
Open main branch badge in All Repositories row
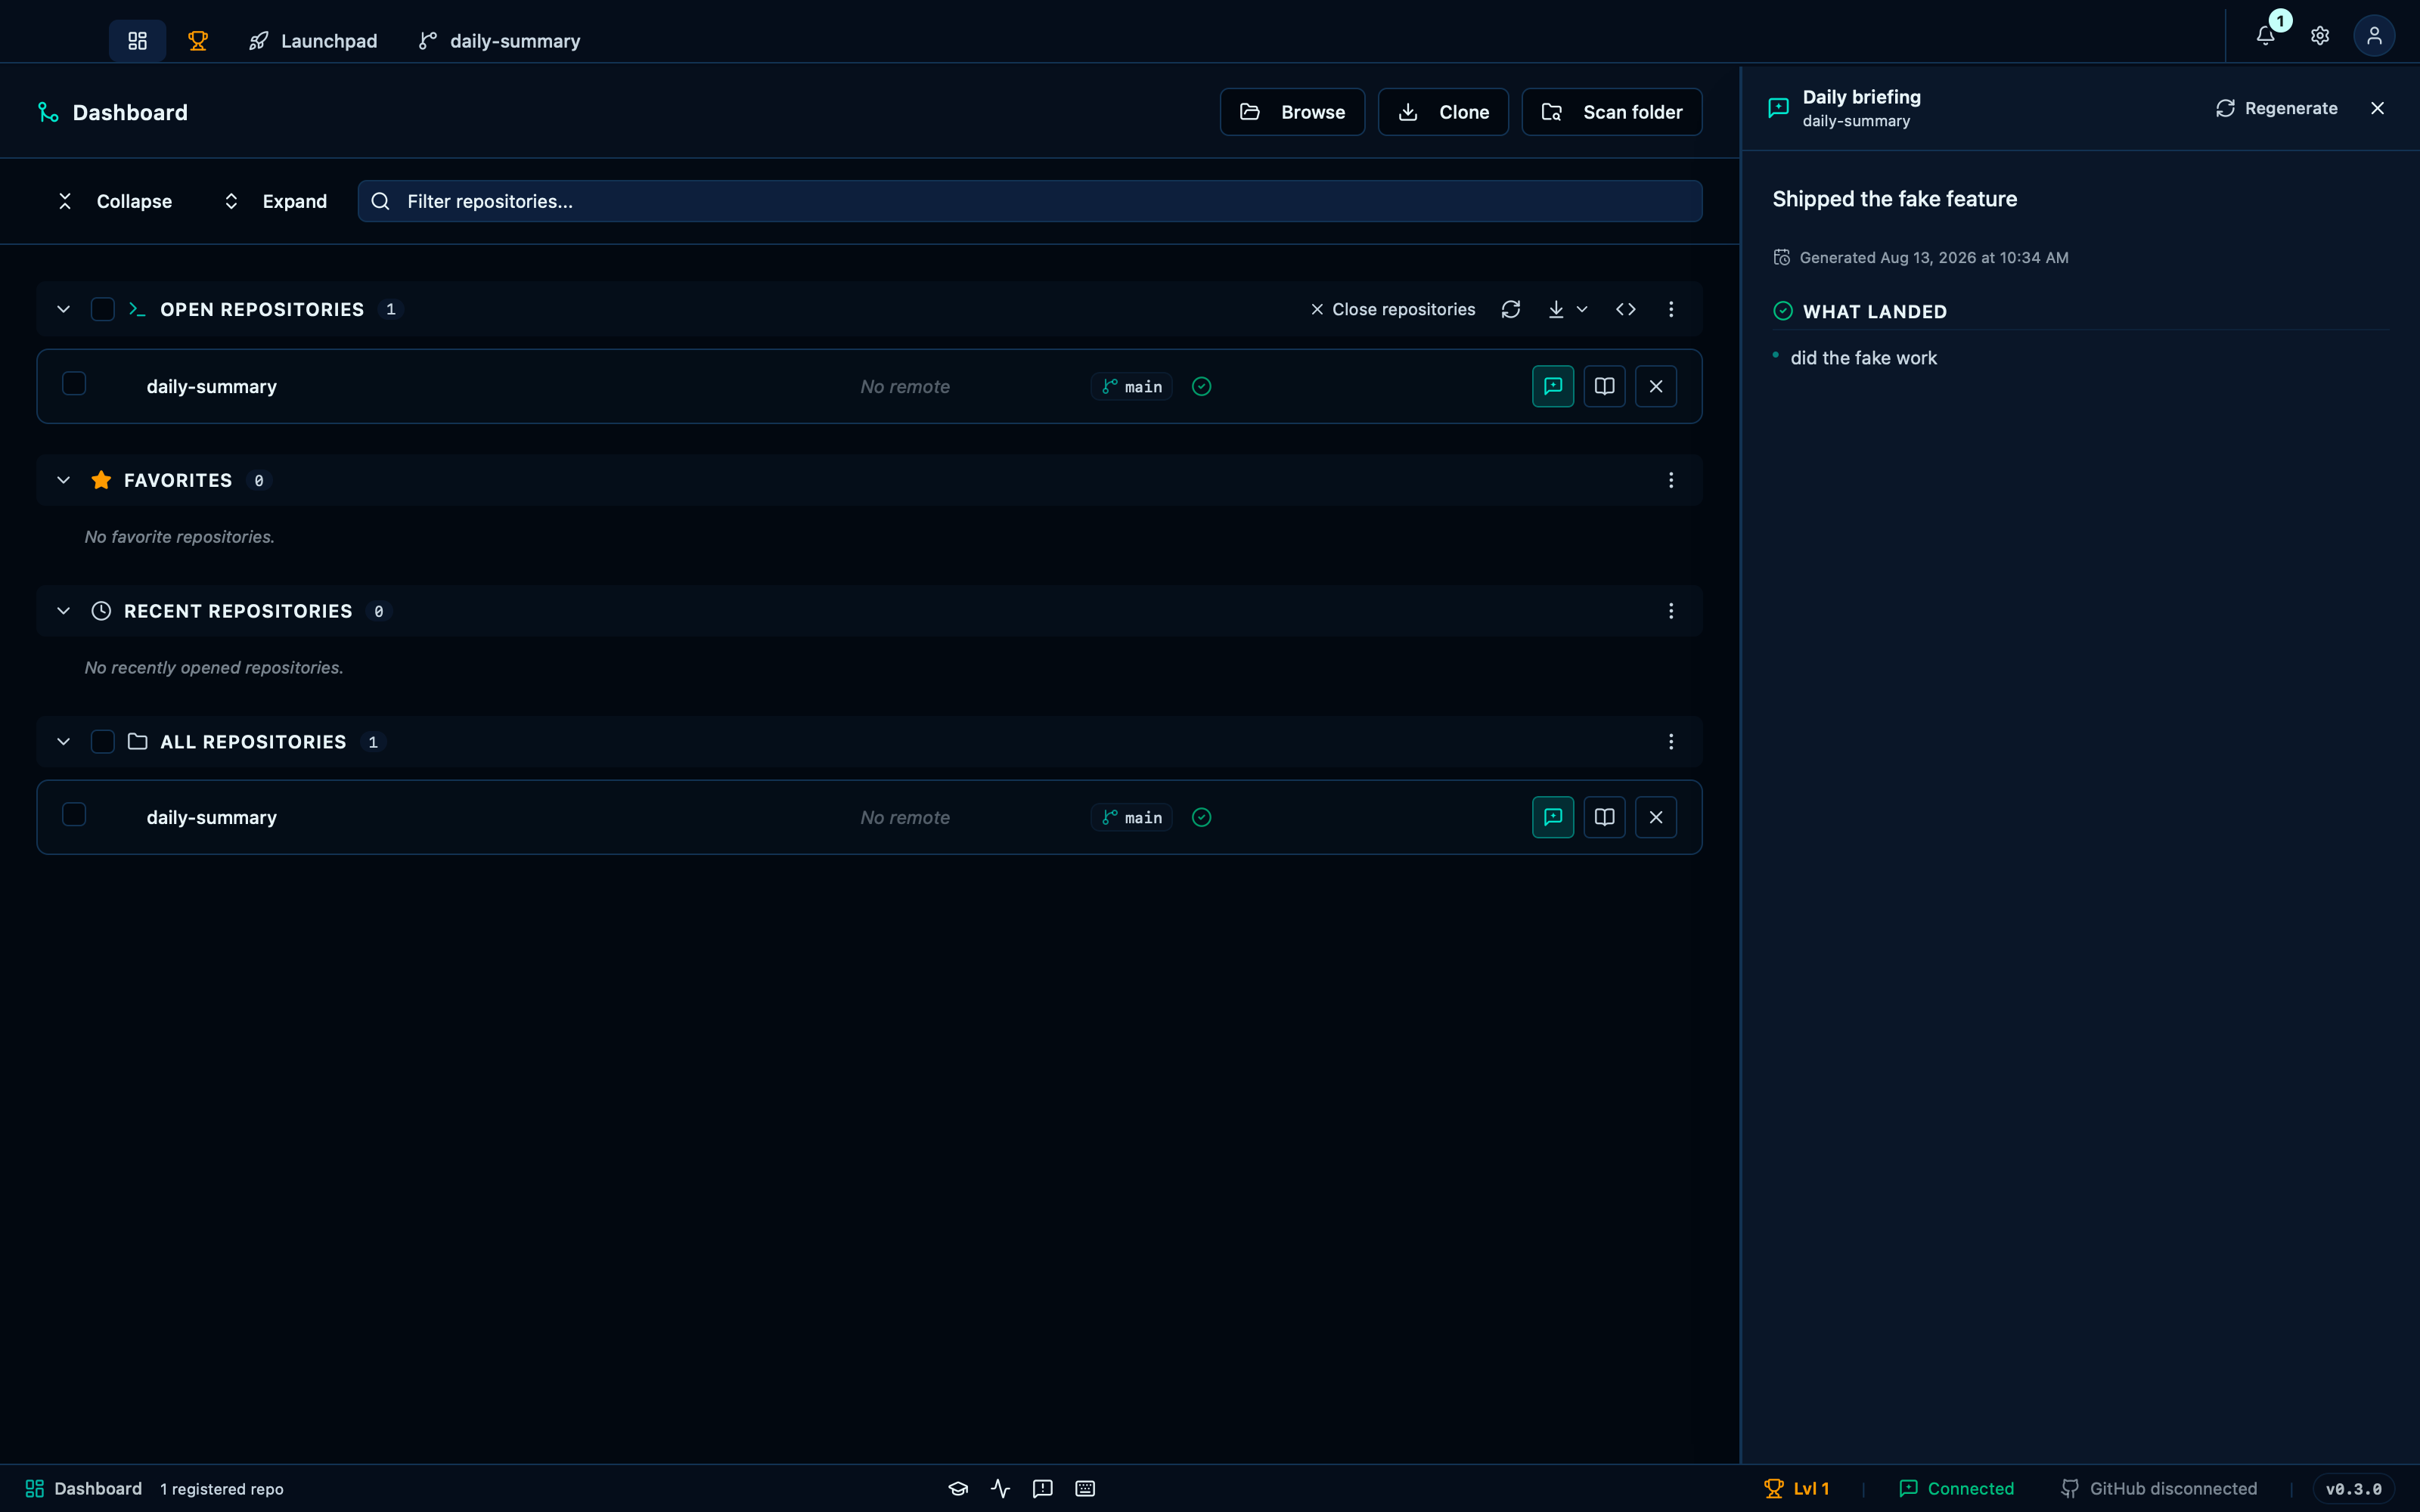[1131, 817]
